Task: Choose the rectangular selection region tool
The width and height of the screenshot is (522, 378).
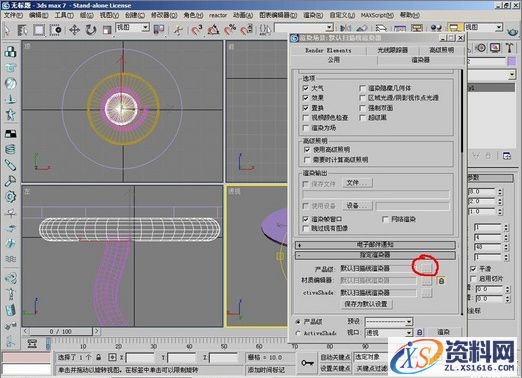Action: point(39,30)
